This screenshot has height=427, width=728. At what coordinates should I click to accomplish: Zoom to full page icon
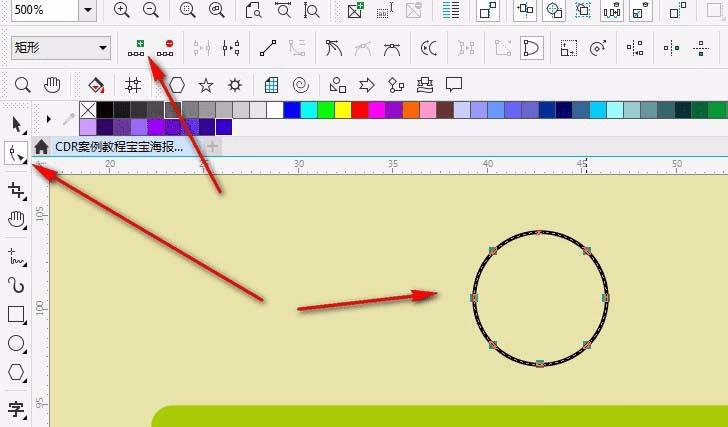pyautogui.click(x=254, y=10)
